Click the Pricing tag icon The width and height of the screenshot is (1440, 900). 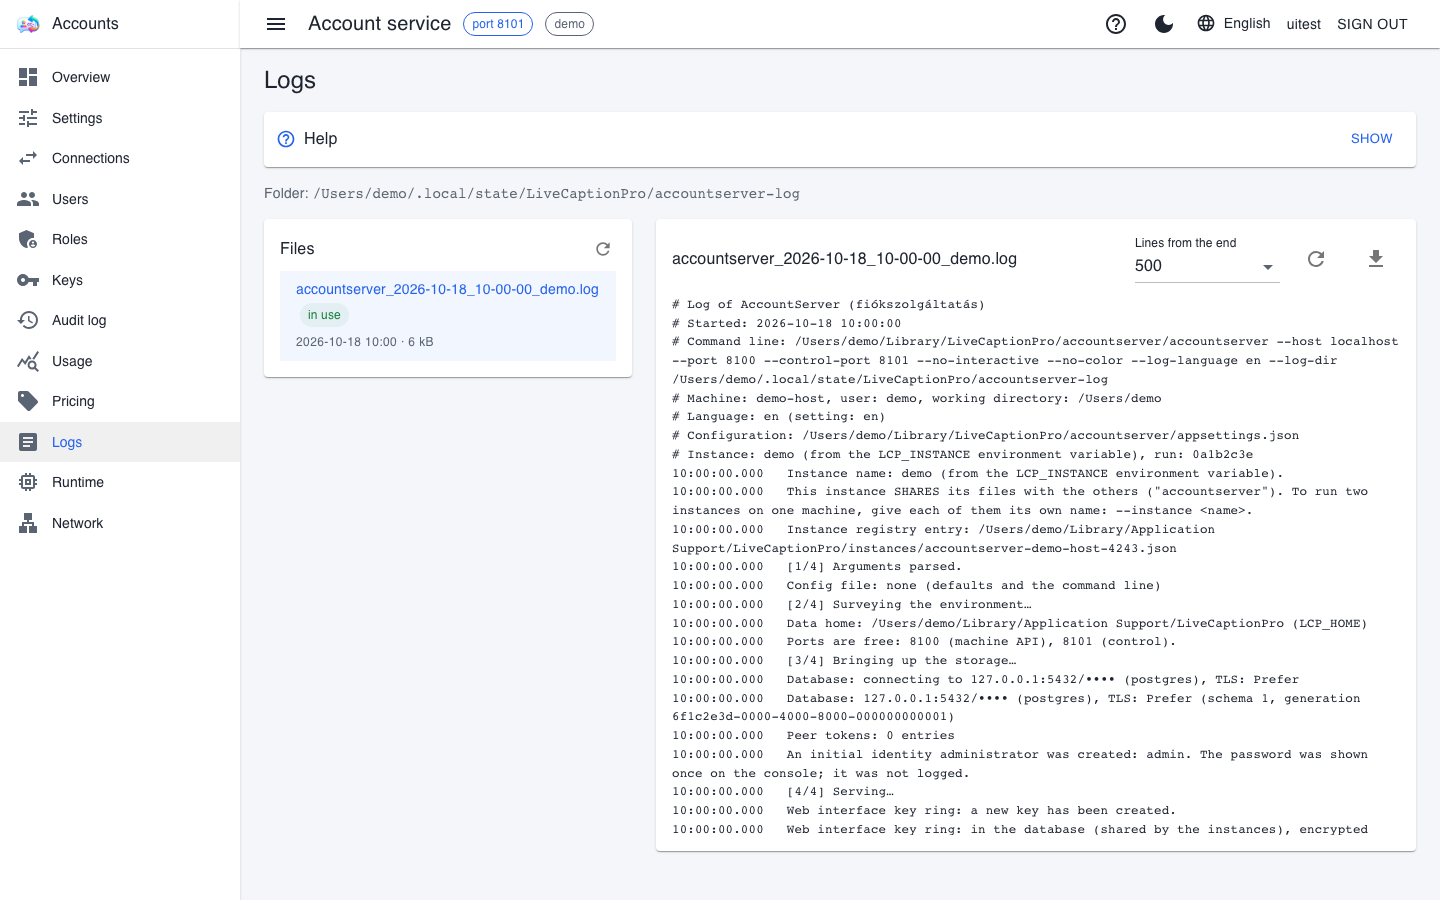(28, 401)
